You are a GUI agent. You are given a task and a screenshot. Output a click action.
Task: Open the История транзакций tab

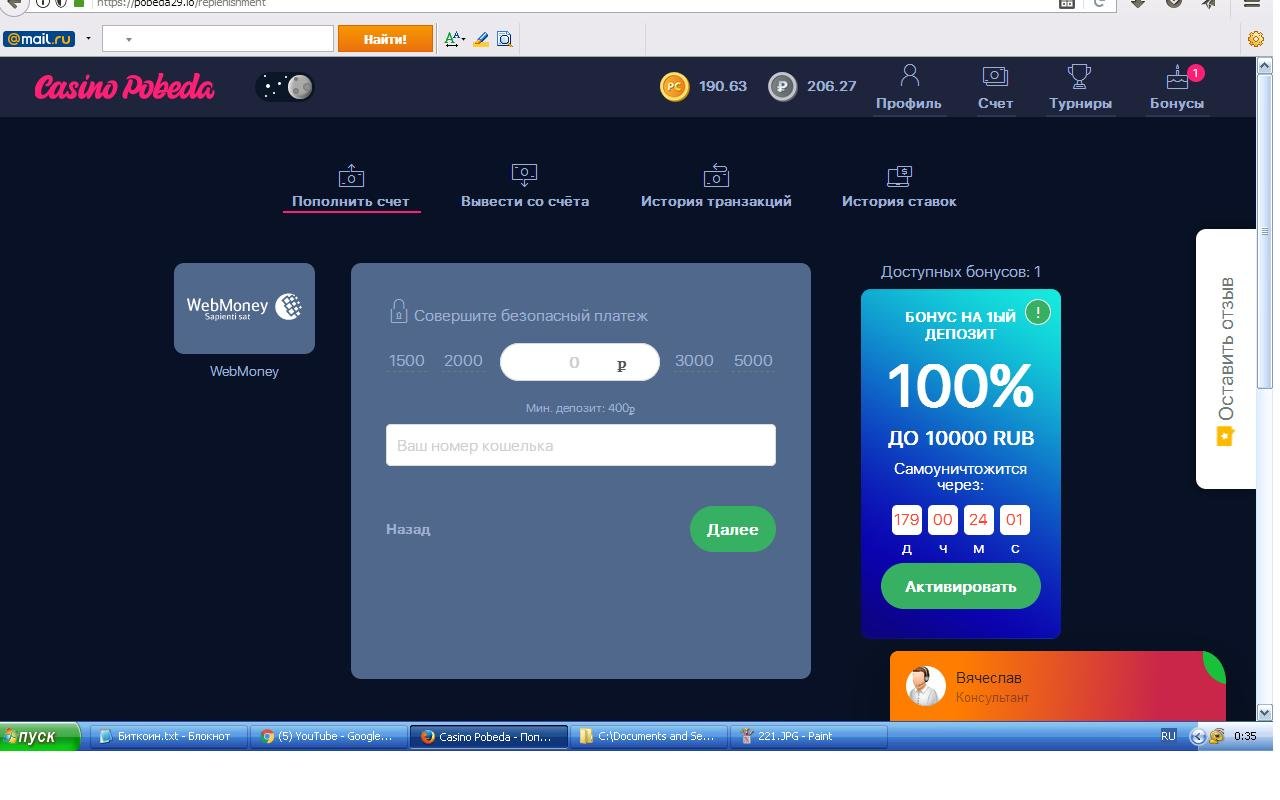pyautogui.click(x=716, y=187)
